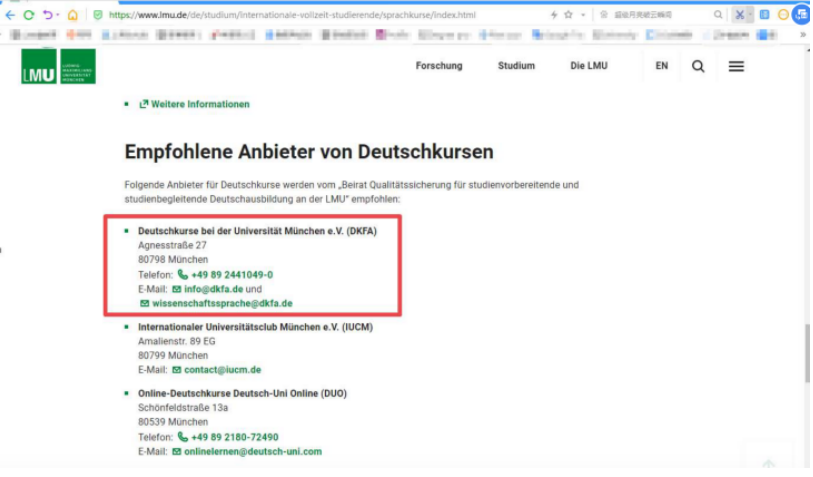The height and width of the screenshot is (477, 813).
Task: Go to the browser home page
Action: pos(73,15)
